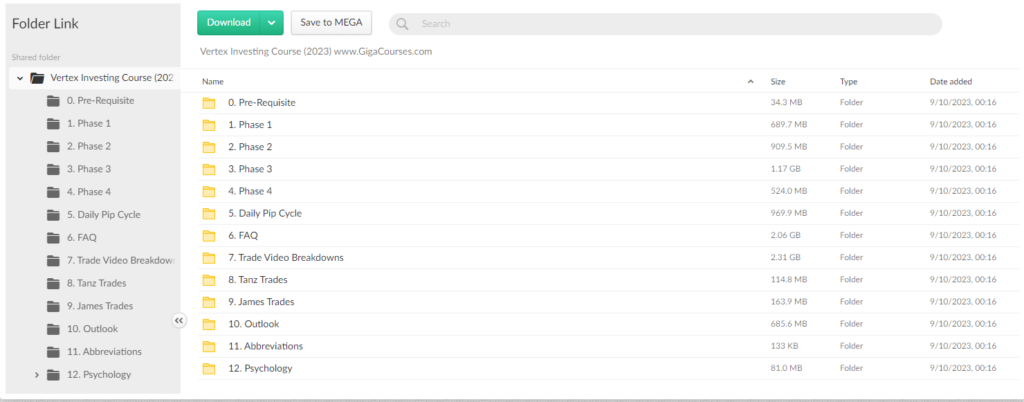Click sidebar folder icon for 5. Daily Pip Cycle

(x=53, y=215)
